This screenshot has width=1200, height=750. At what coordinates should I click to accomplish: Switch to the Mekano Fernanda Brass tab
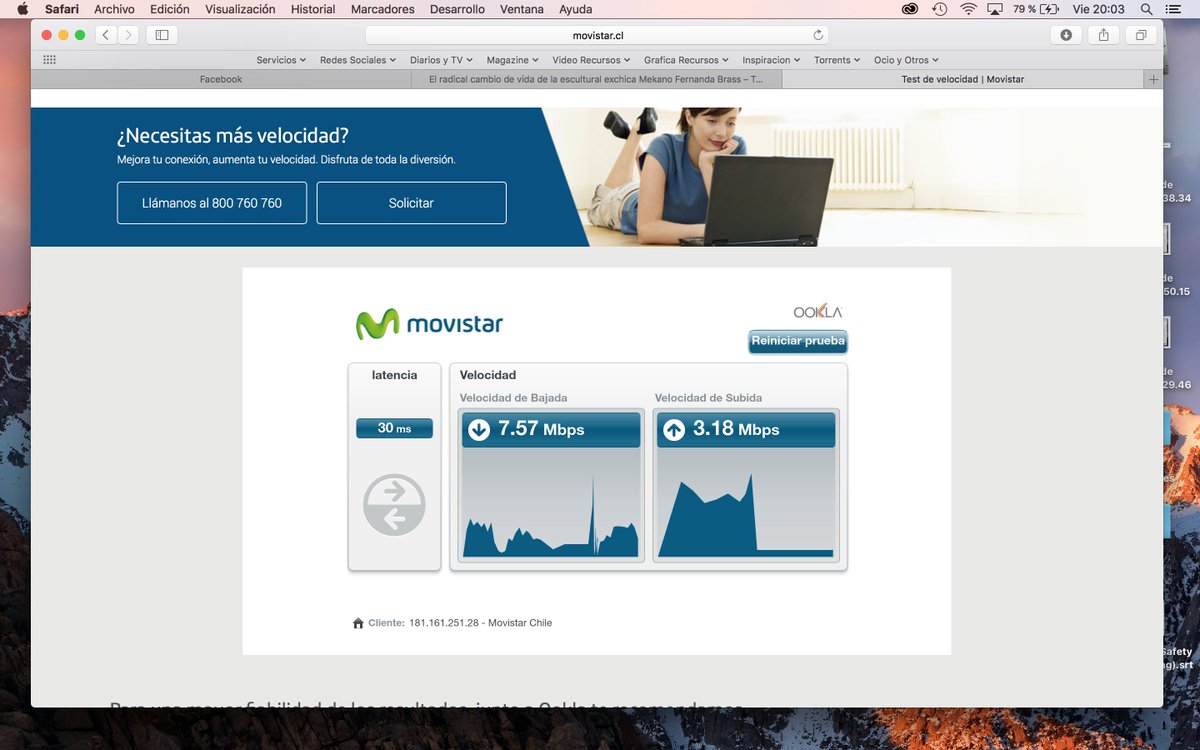[596, 79]
